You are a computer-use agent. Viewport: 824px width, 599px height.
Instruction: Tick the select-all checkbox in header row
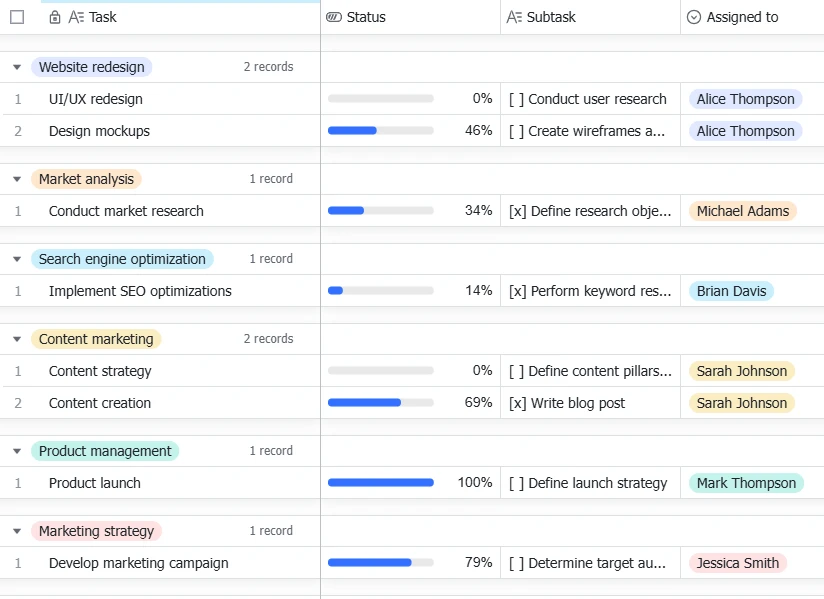click(x=17, y=17)
